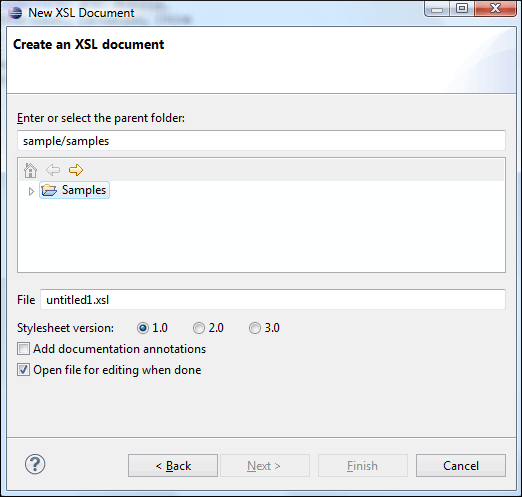Select stylesheet version 1.0
Image resolution: width=522 pixels, height=497 pixels.
(143, 328)
